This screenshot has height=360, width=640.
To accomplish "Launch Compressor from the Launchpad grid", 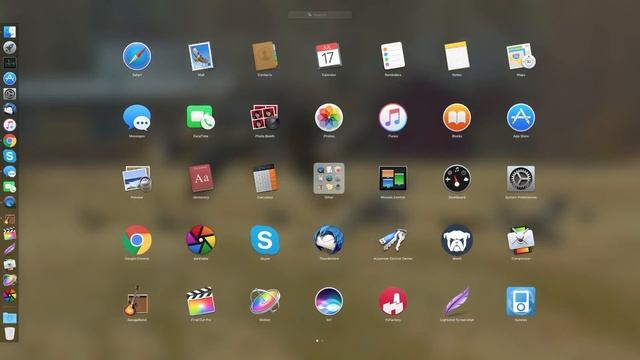I will [x=521, y=240].
